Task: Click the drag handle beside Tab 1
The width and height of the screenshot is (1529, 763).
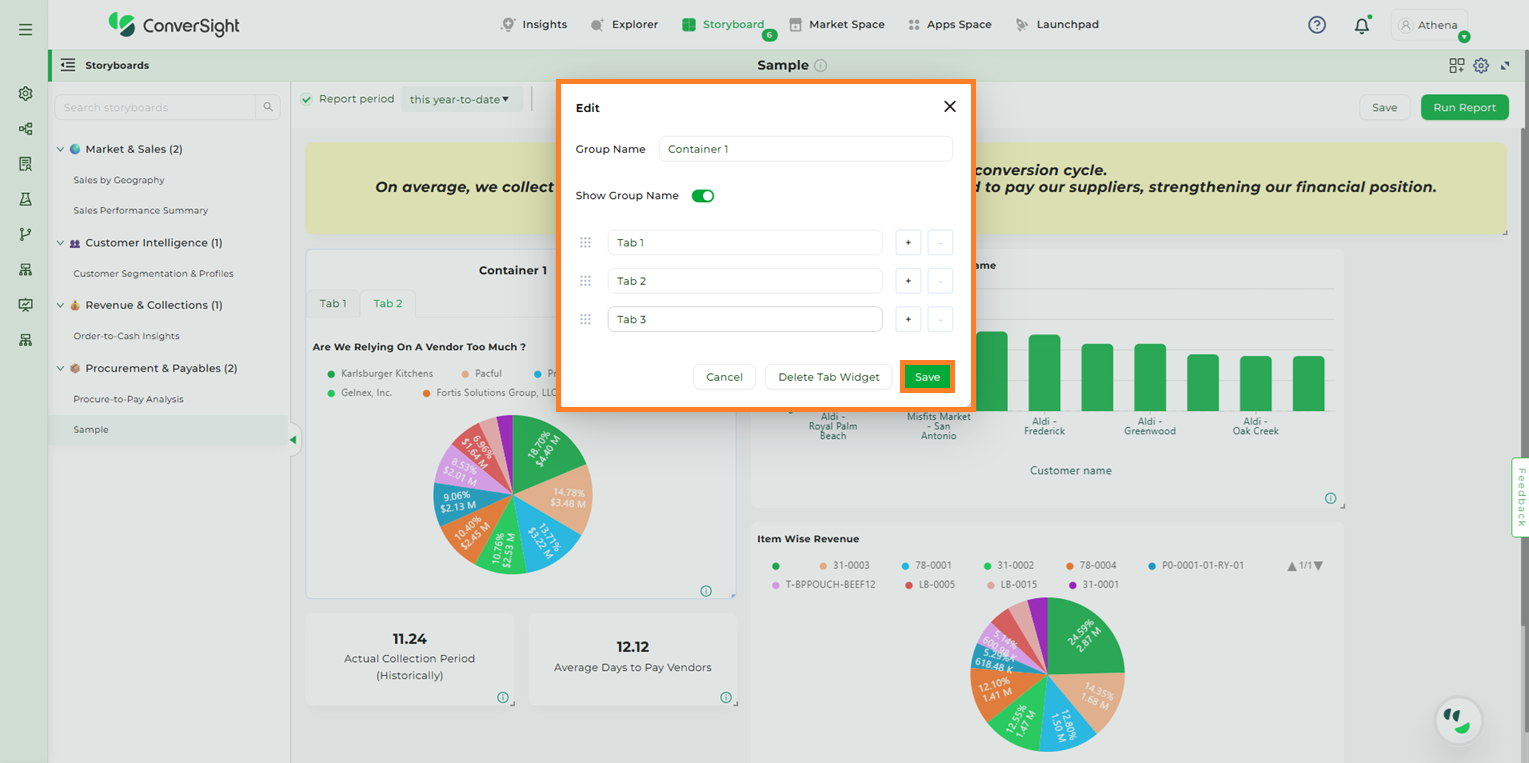Action: (586, 243)
